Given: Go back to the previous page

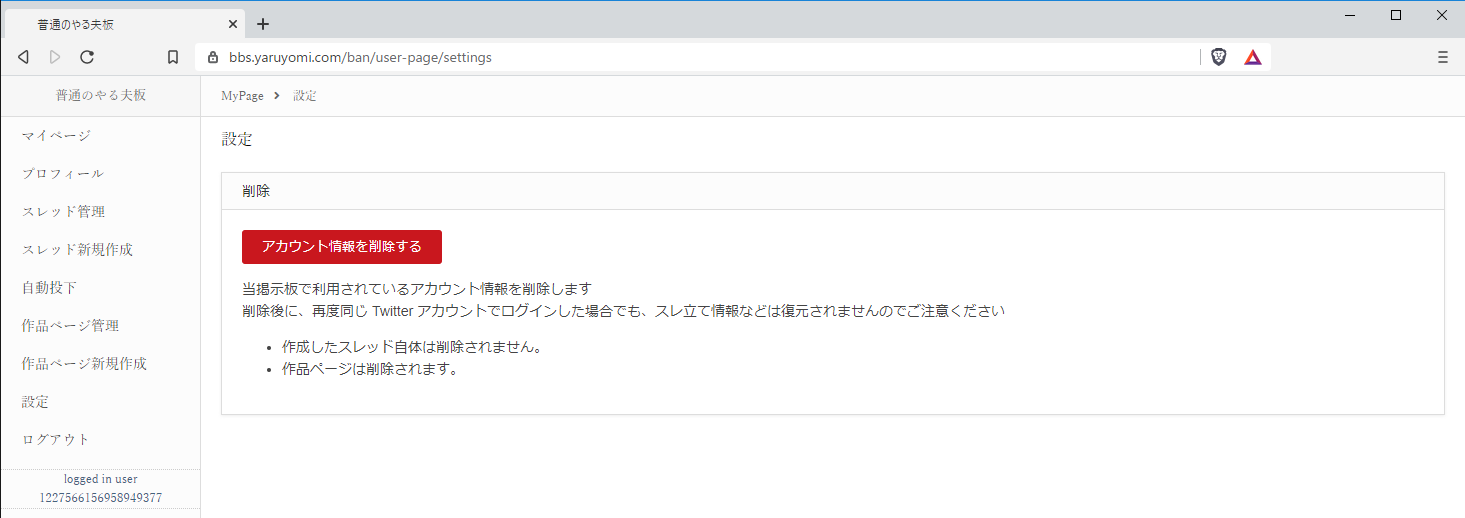Looking at the screenshot, I should [x=23, y=57].
